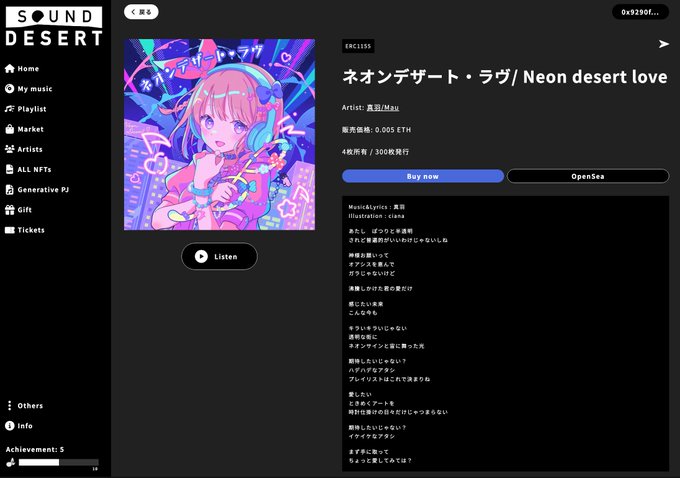The height and width of the screenshot is (478, 680).
Task: Select Artists in the sidebar
Action: [x=24, y=149]
